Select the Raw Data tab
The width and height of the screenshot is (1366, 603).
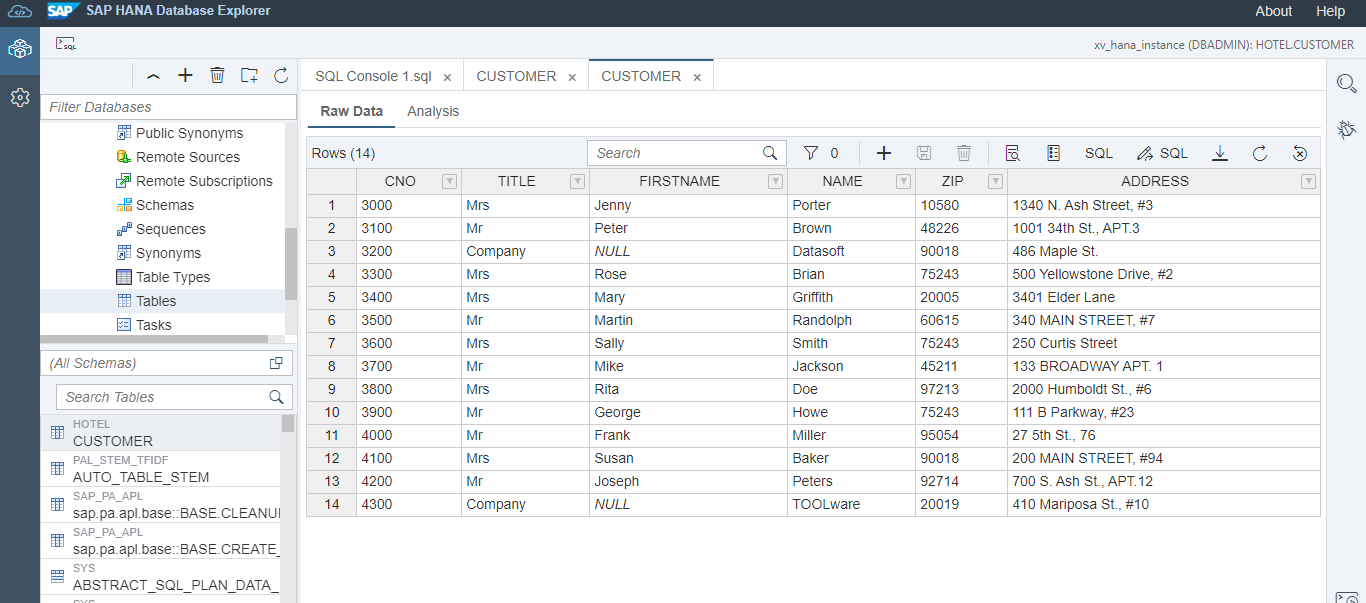352,111
